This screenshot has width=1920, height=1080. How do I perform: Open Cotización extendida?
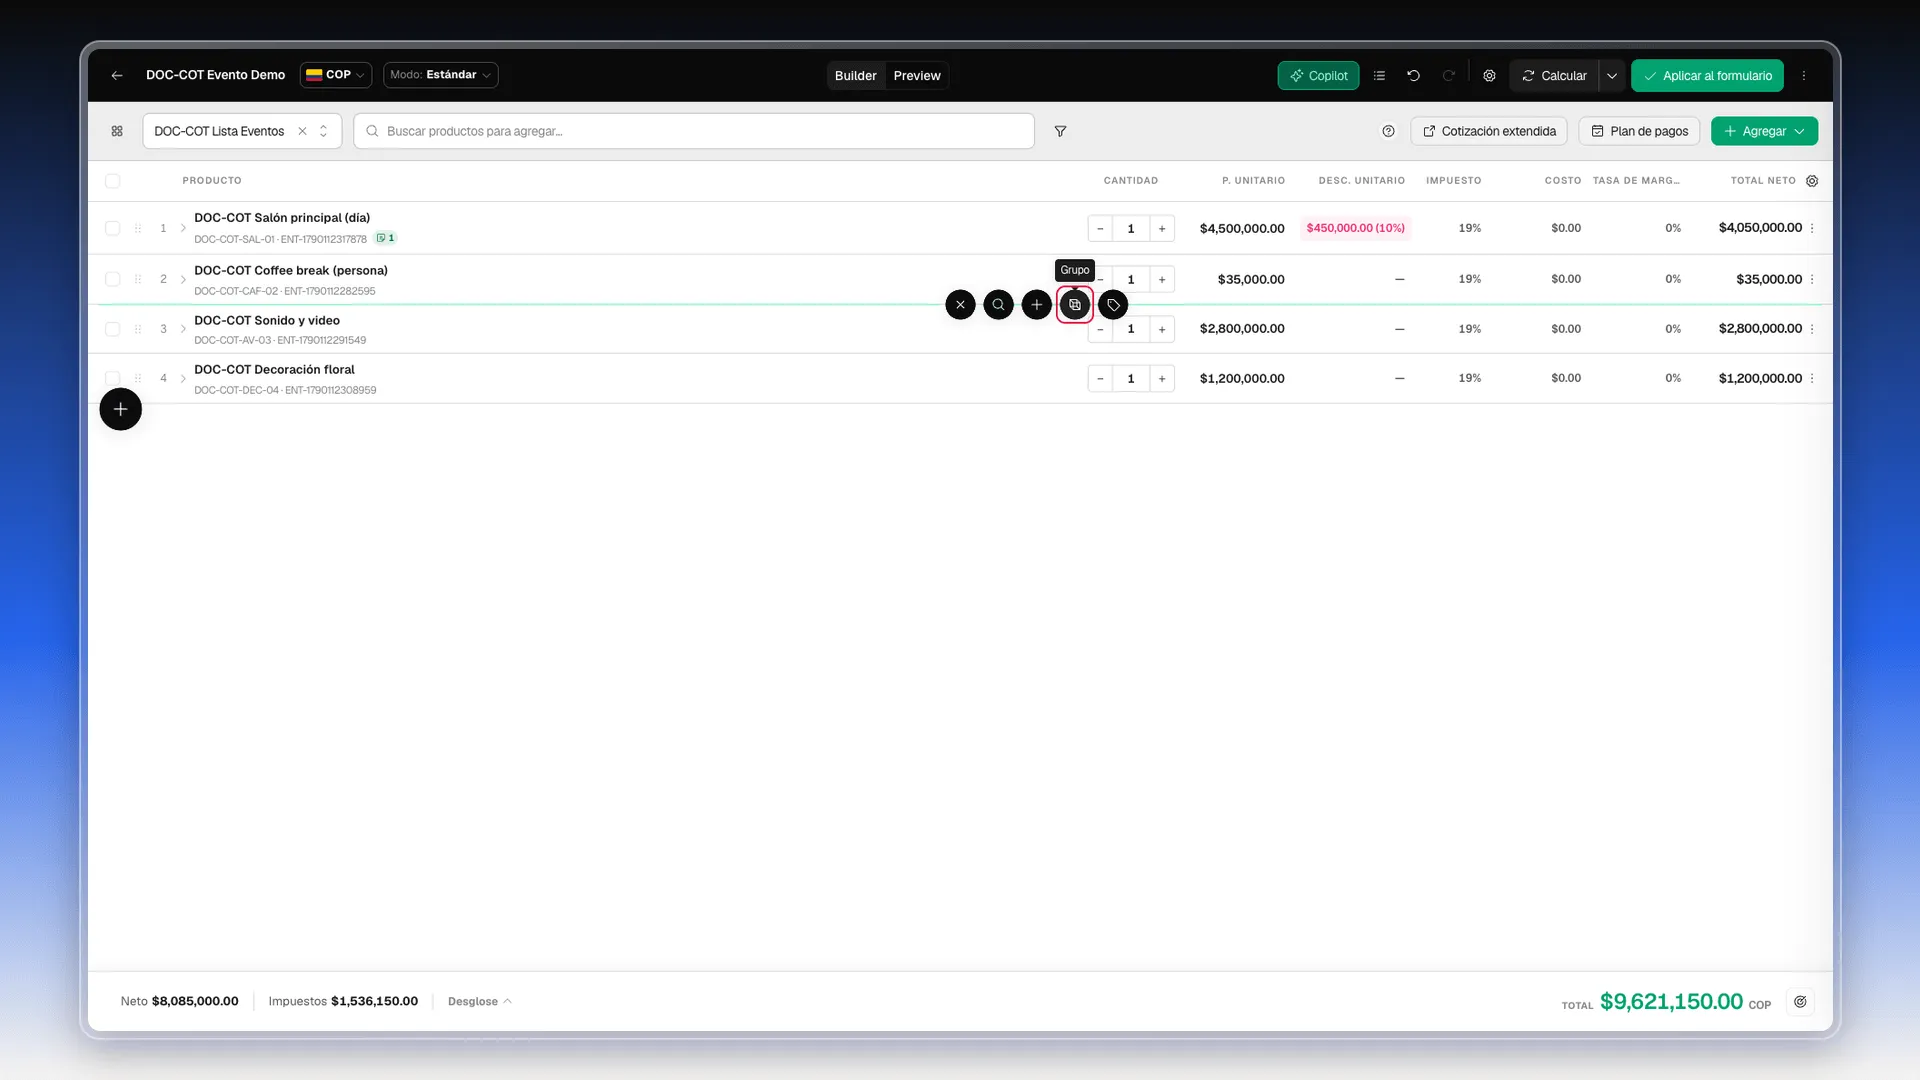(1489, 131)
